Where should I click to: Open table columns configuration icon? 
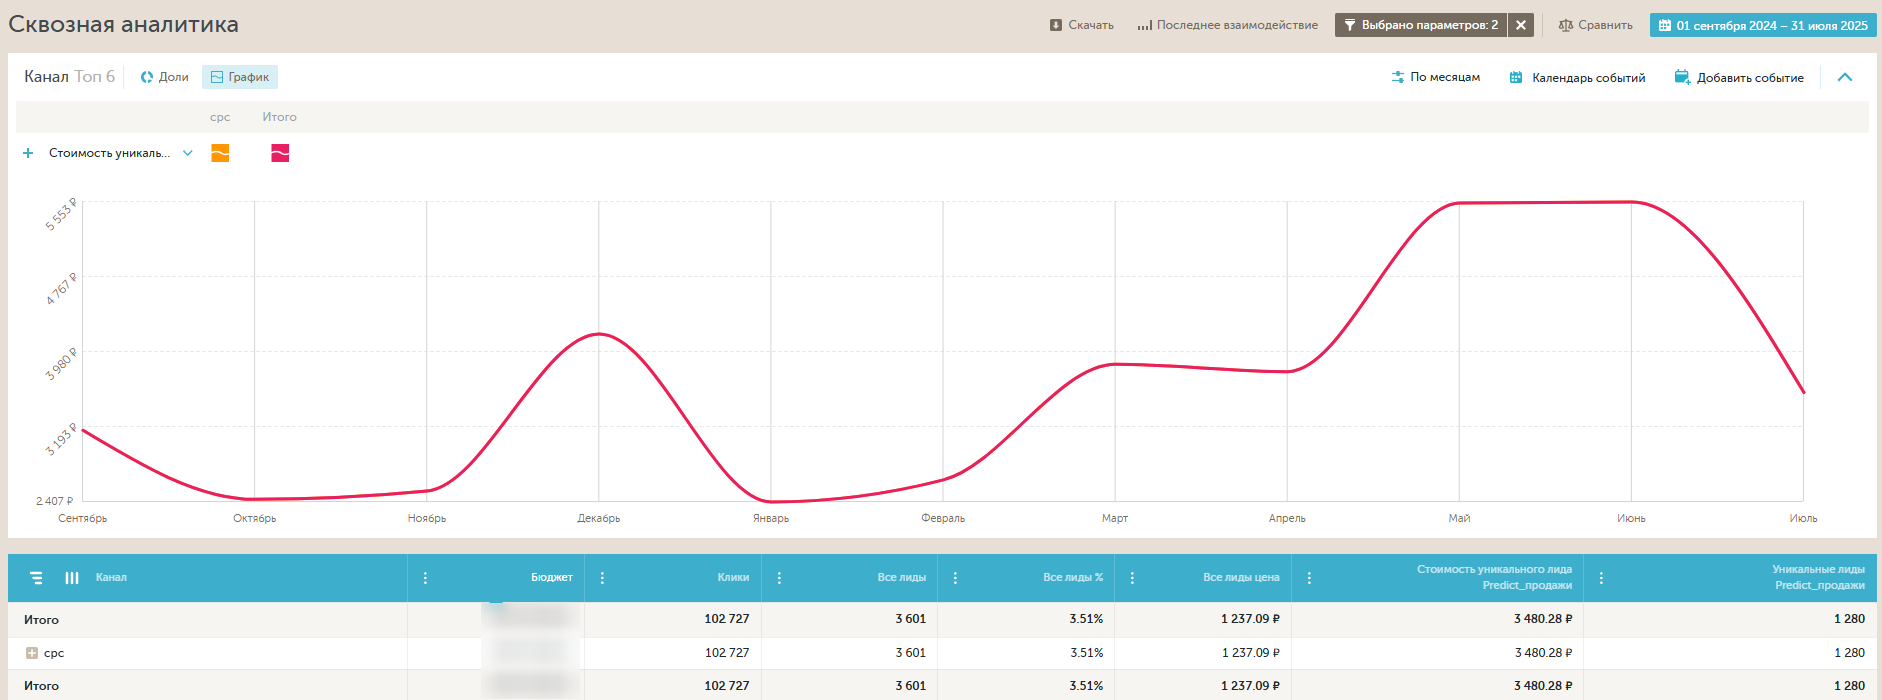pos(72,578)
